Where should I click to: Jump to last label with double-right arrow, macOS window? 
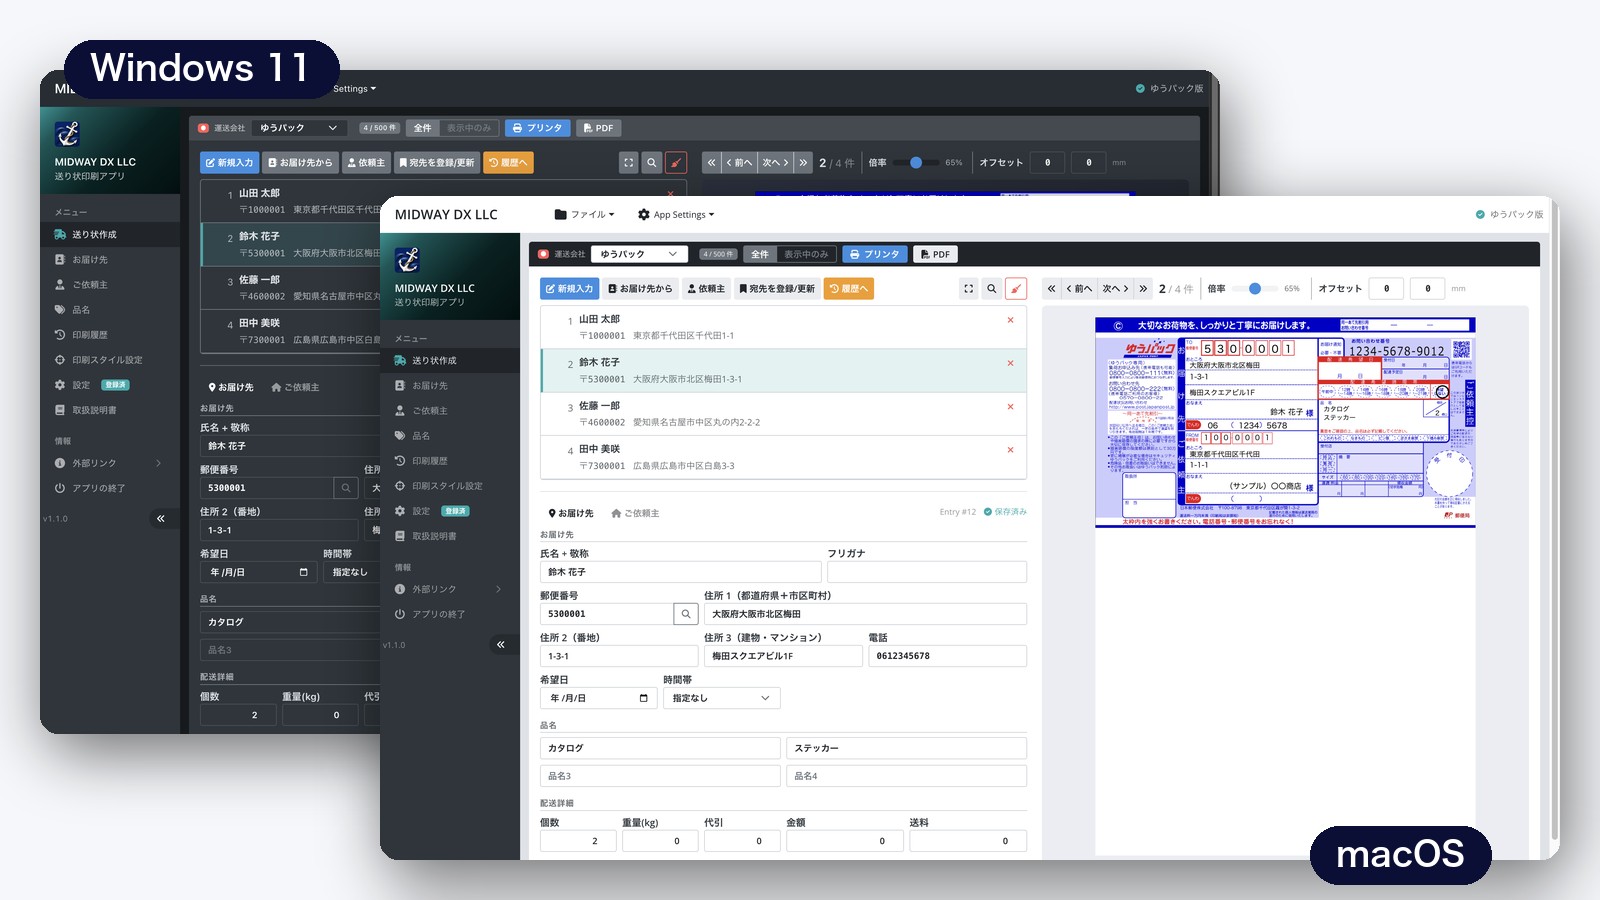coord(1143,288)
